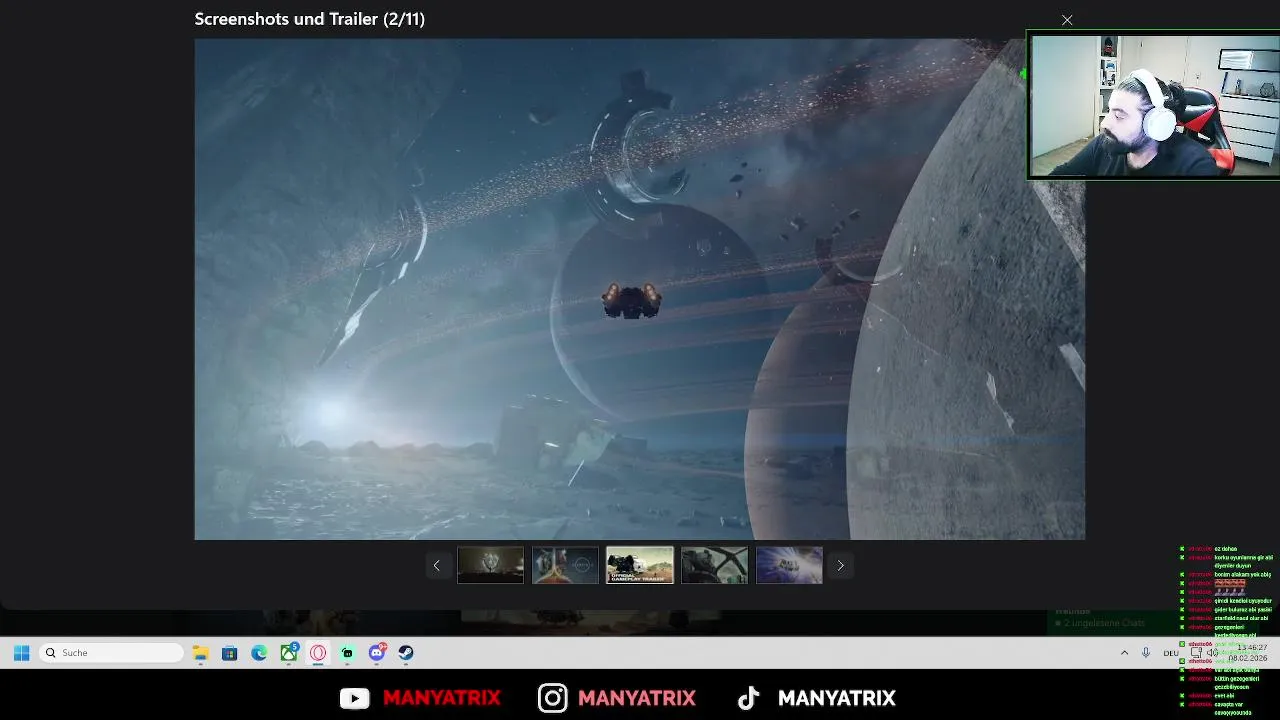Open Discord from the taskbar
1280x720 pixels.
tap(377, 653)
